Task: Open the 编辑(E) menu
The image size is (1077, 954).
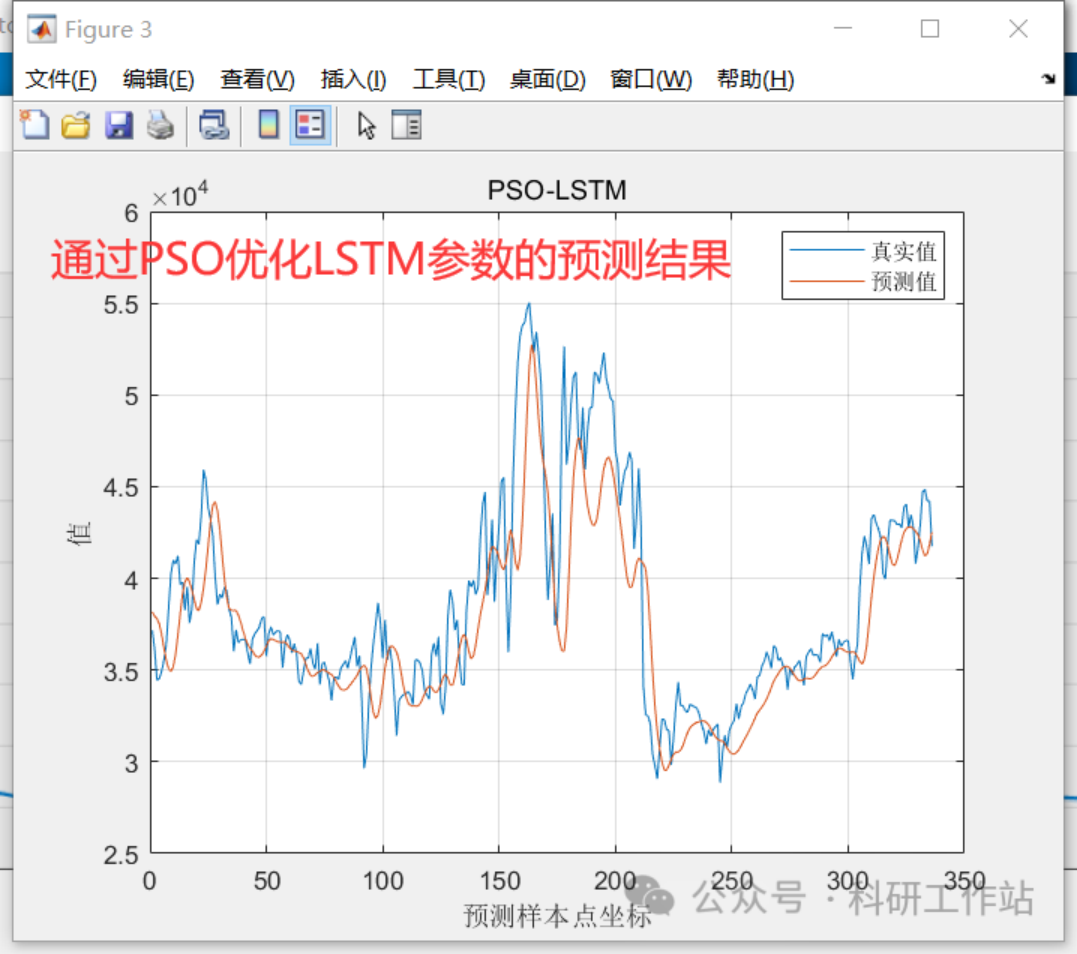Action: (159, 80)
